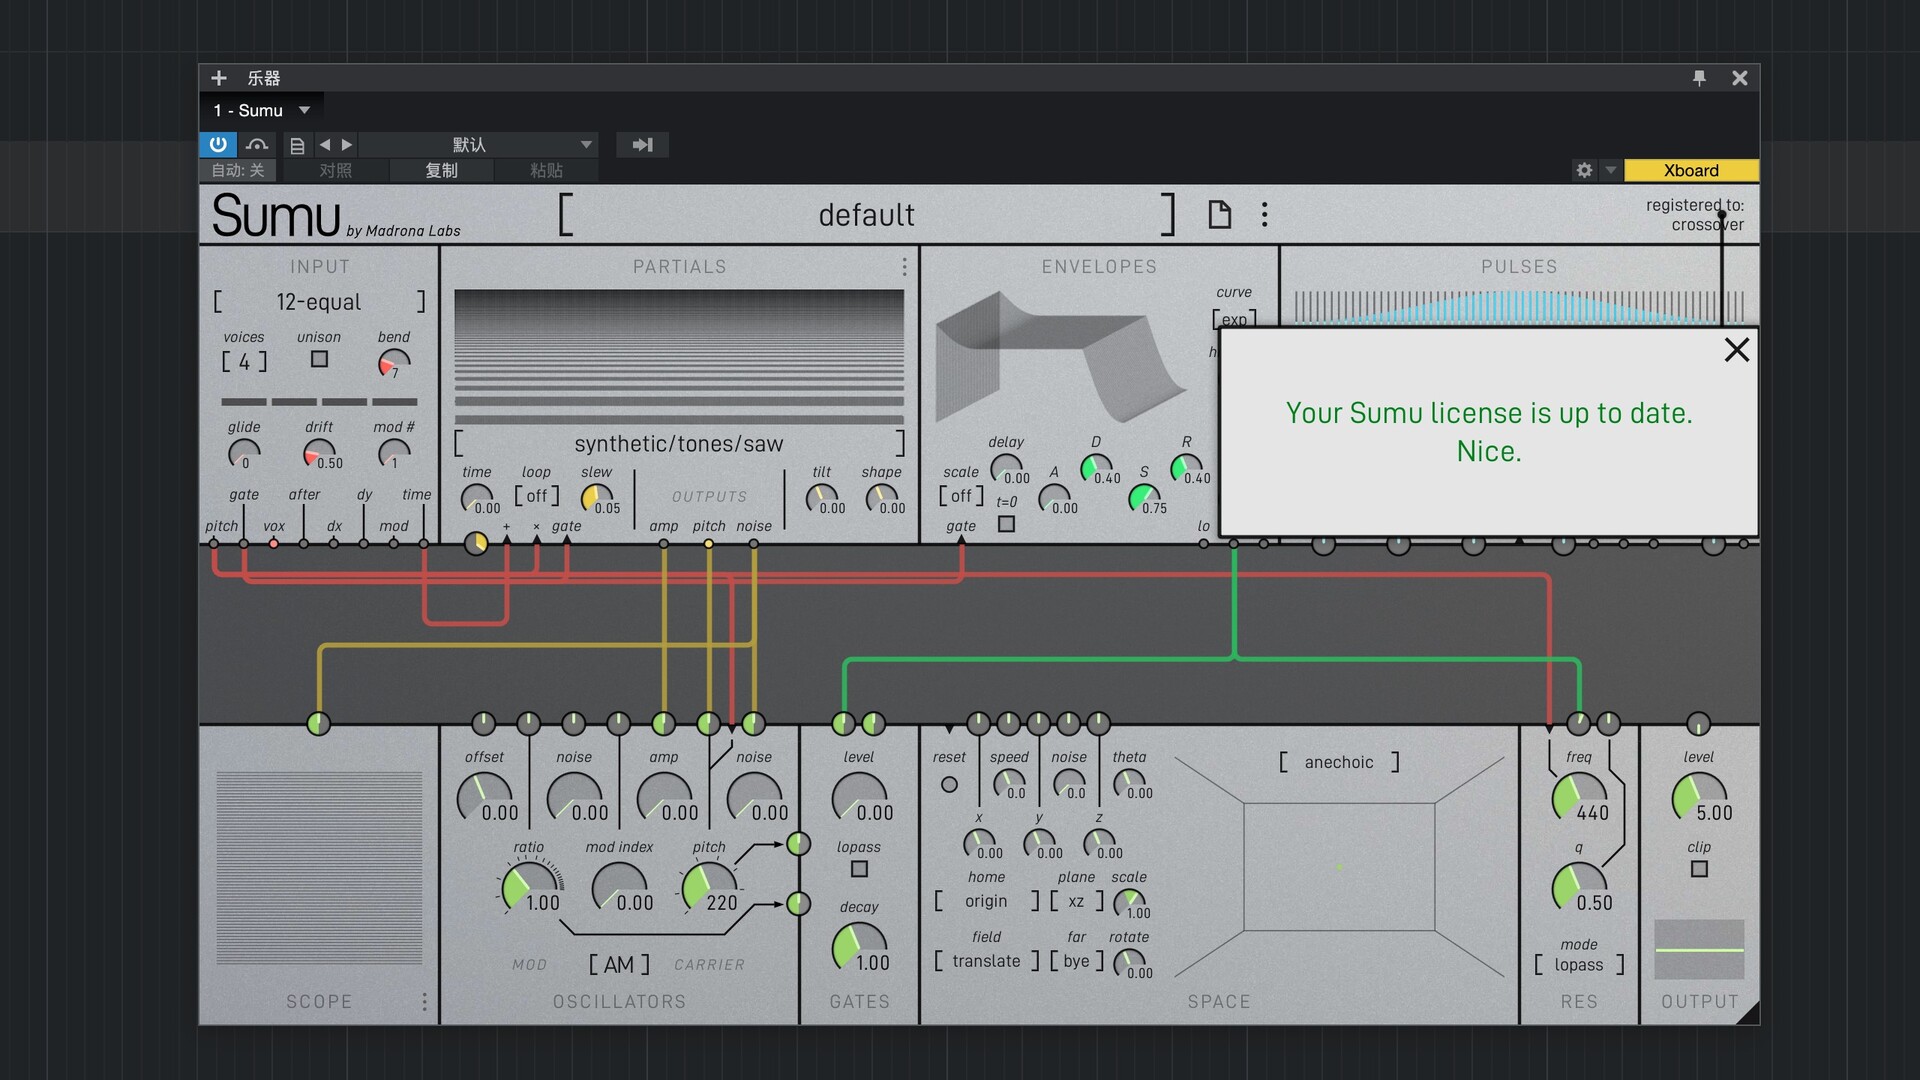The width and height of the screenshot is (1920, 1080).
Task: Open the Sumu three-dot main menu
Action: (x=1265, y=215)
